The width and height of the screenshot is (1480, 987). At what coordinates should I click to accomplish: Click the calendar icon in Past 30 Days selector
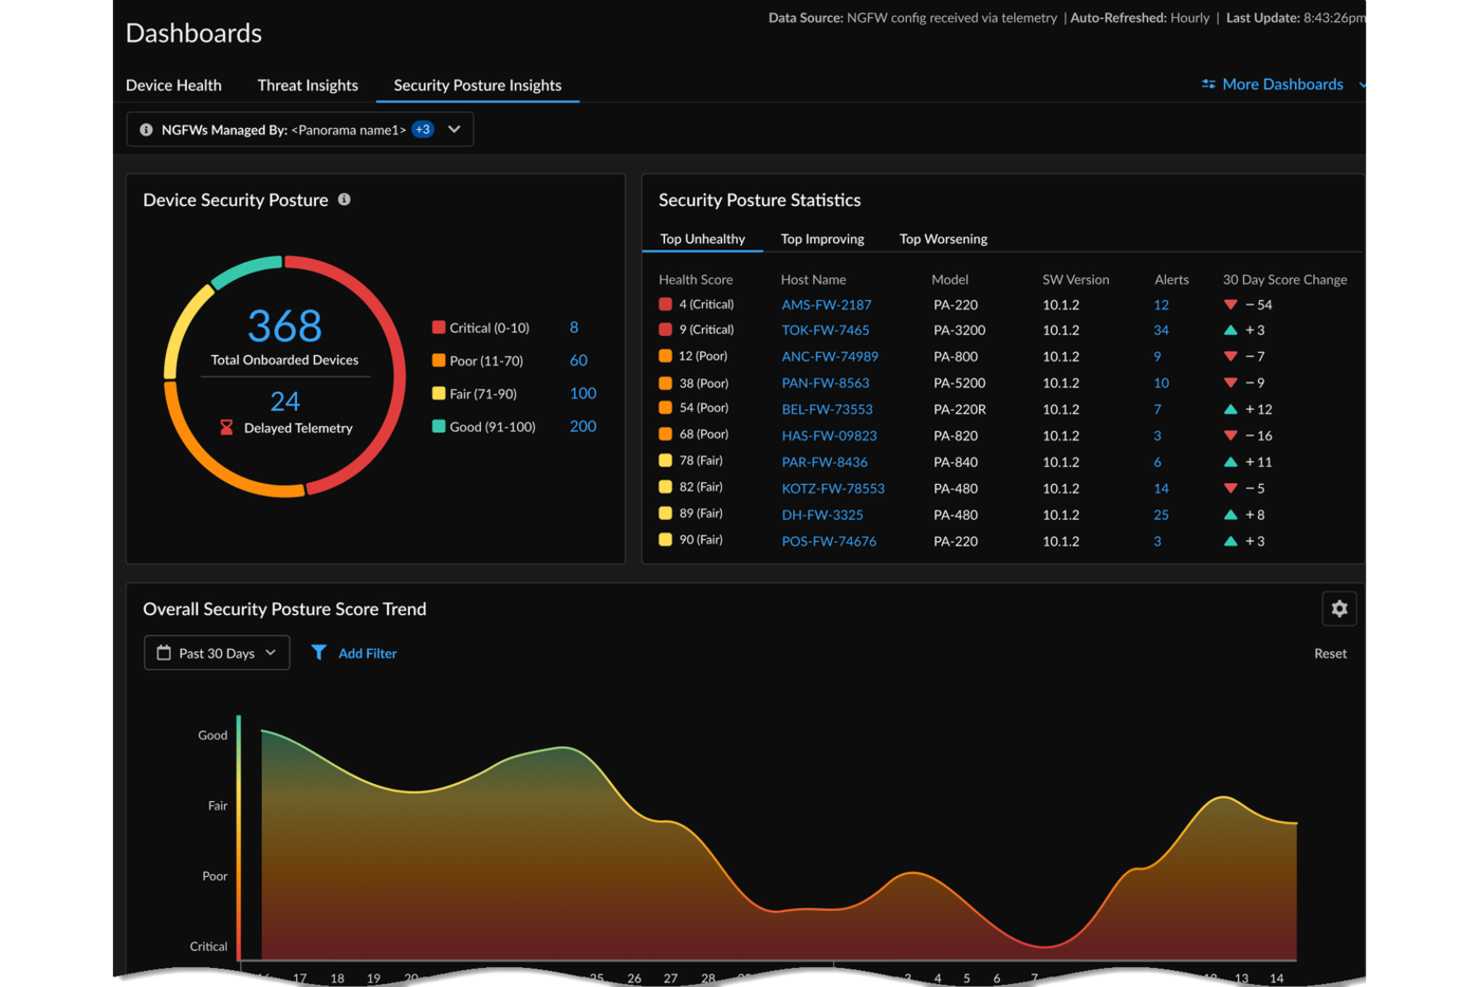coord(164,652)
